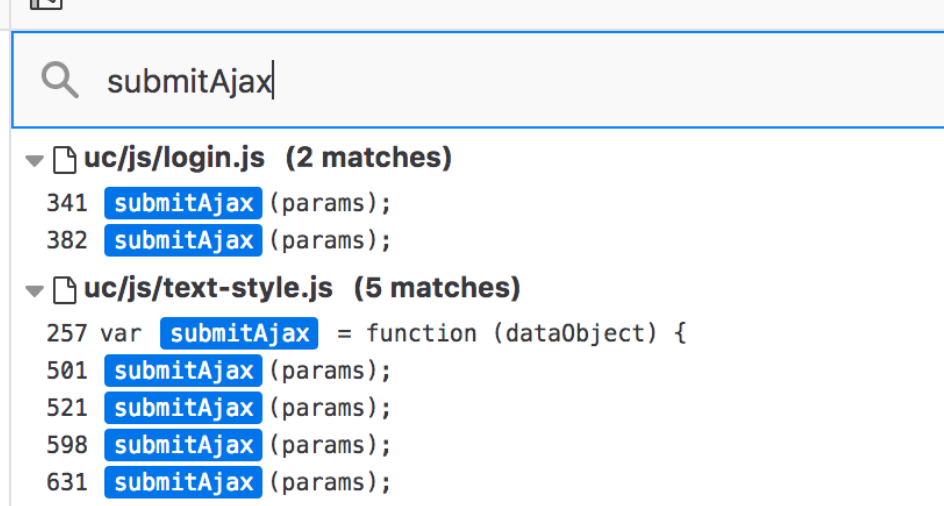Open the search result on line 598
The height and width of the screenshot is (506, 944).
(x=250, y=445)
